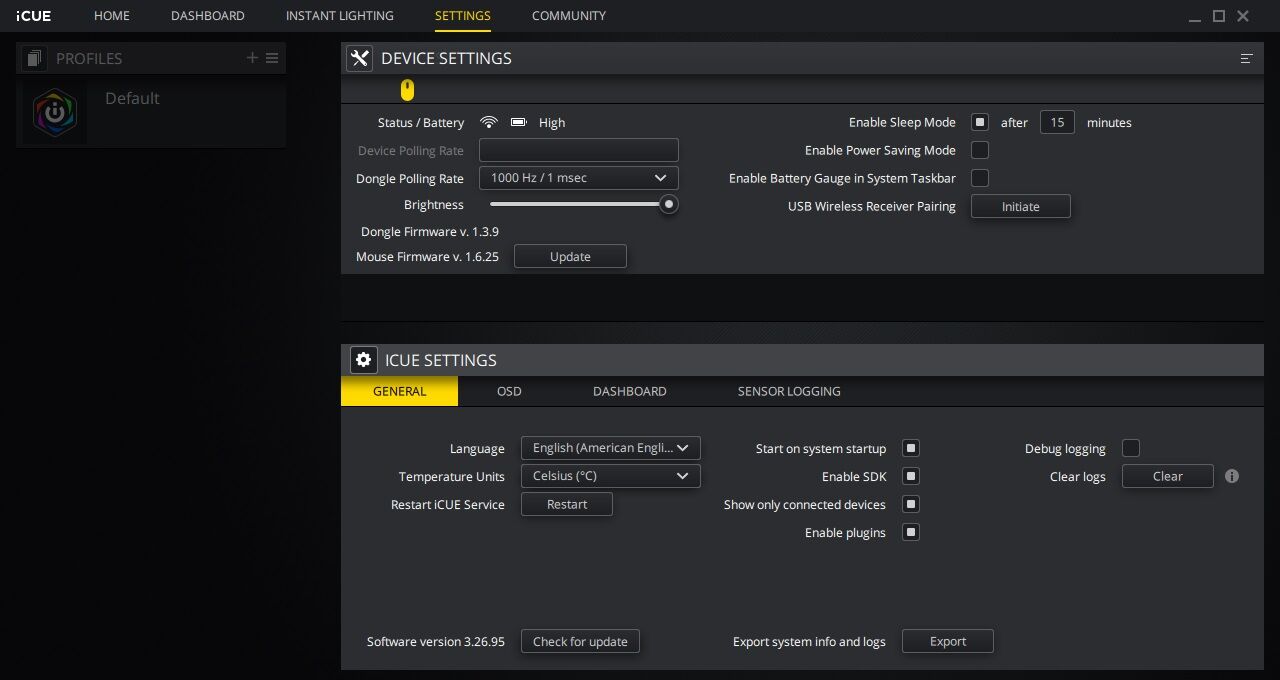Click Export system info button

(948, 641)
